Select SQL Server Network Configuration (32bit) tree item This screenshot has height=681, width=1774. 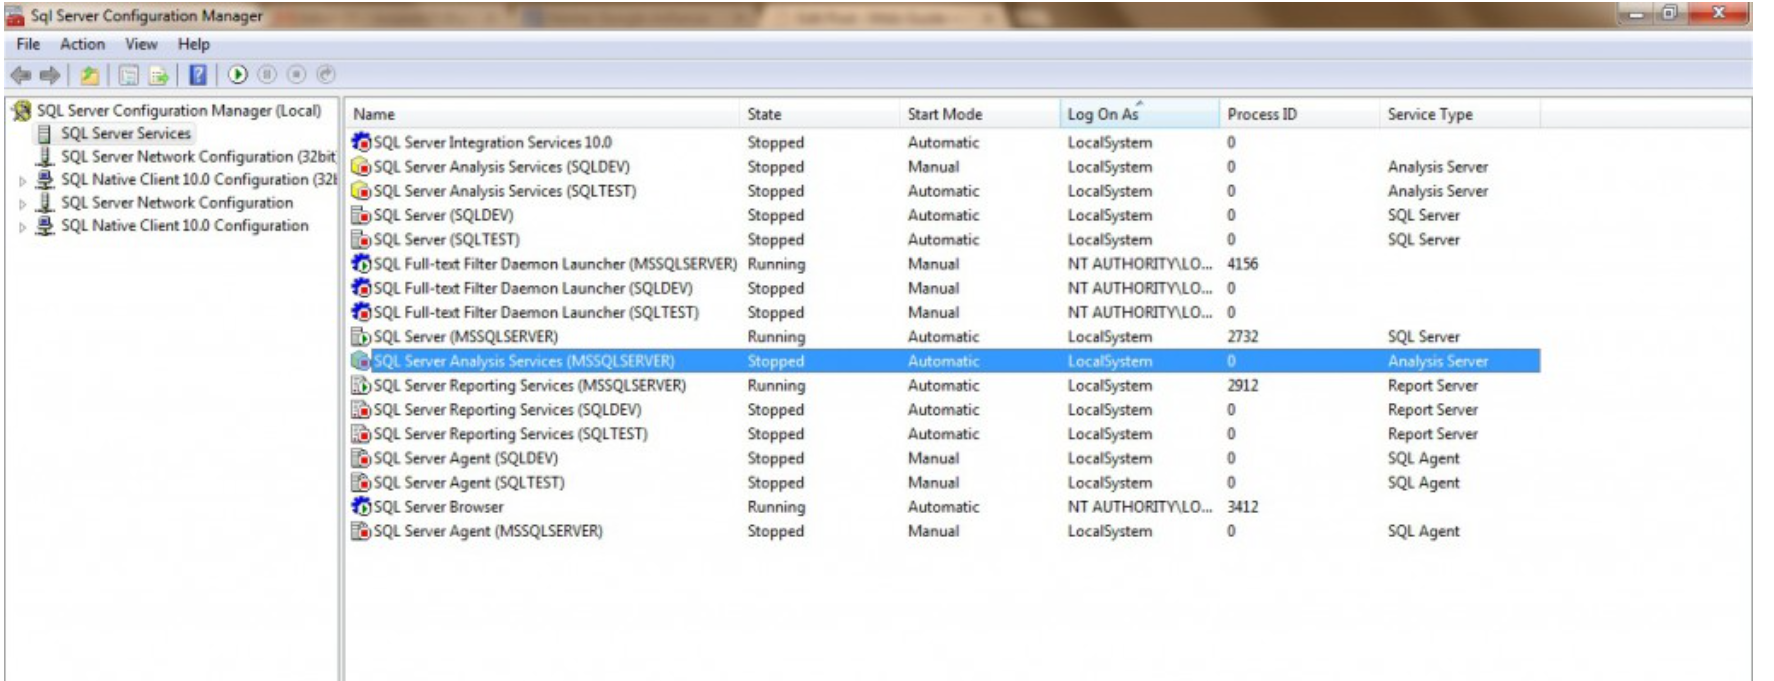click(198, 157)
